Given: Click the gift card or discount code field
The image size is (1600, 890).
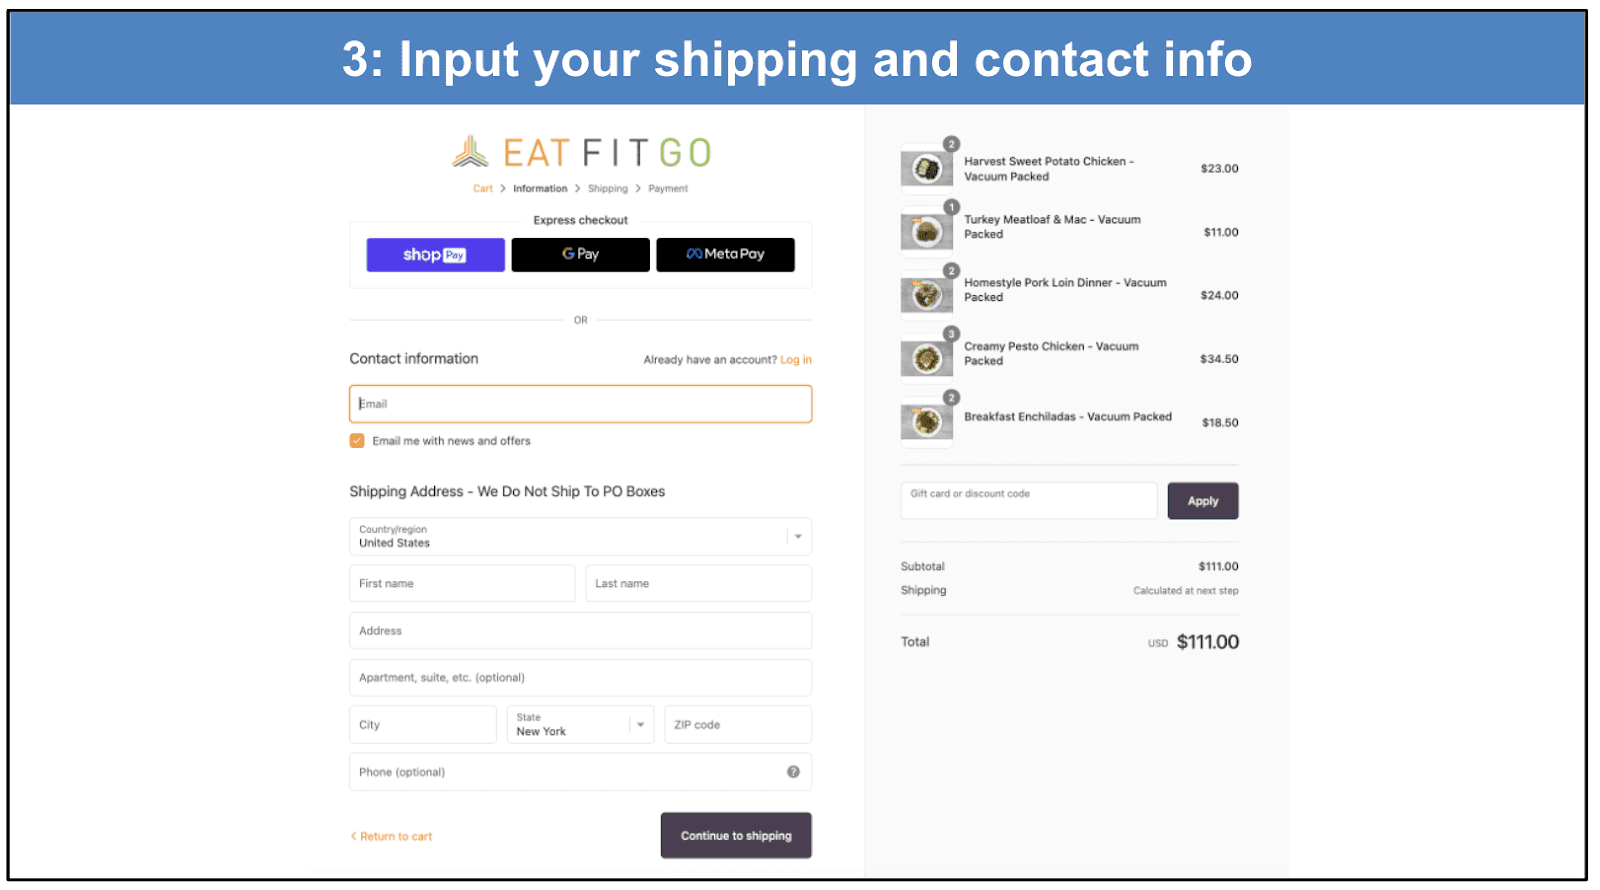Looking at the screenshot, I should [1028, 500].
